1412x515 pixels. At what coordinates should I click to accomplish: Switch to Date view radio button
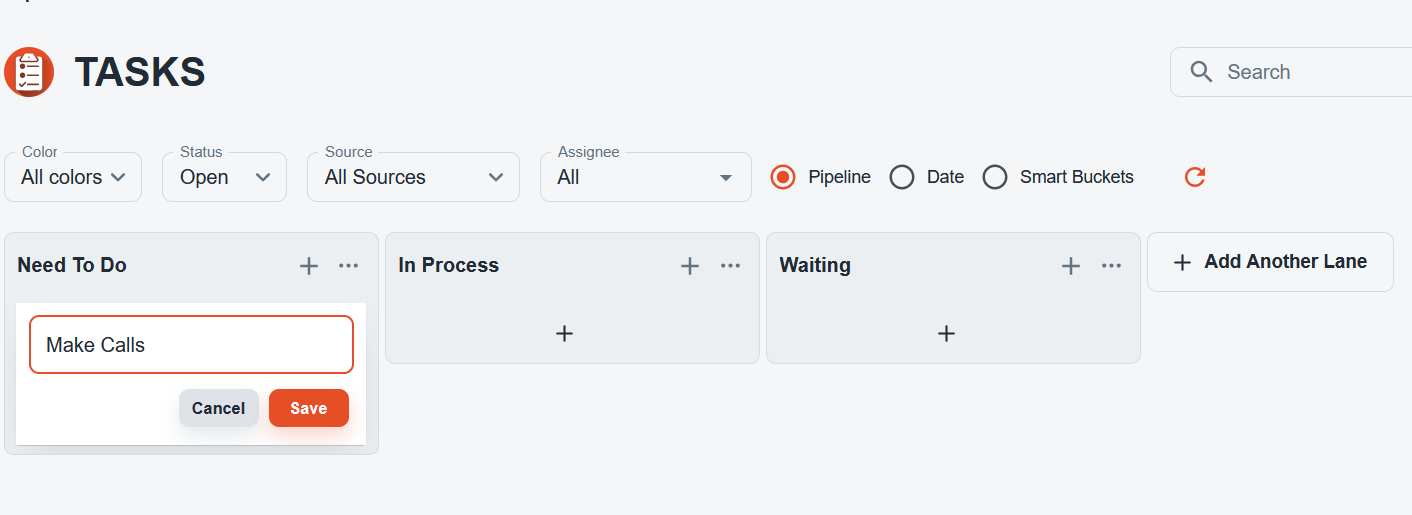pyautogui.click(x=902, y=177)
